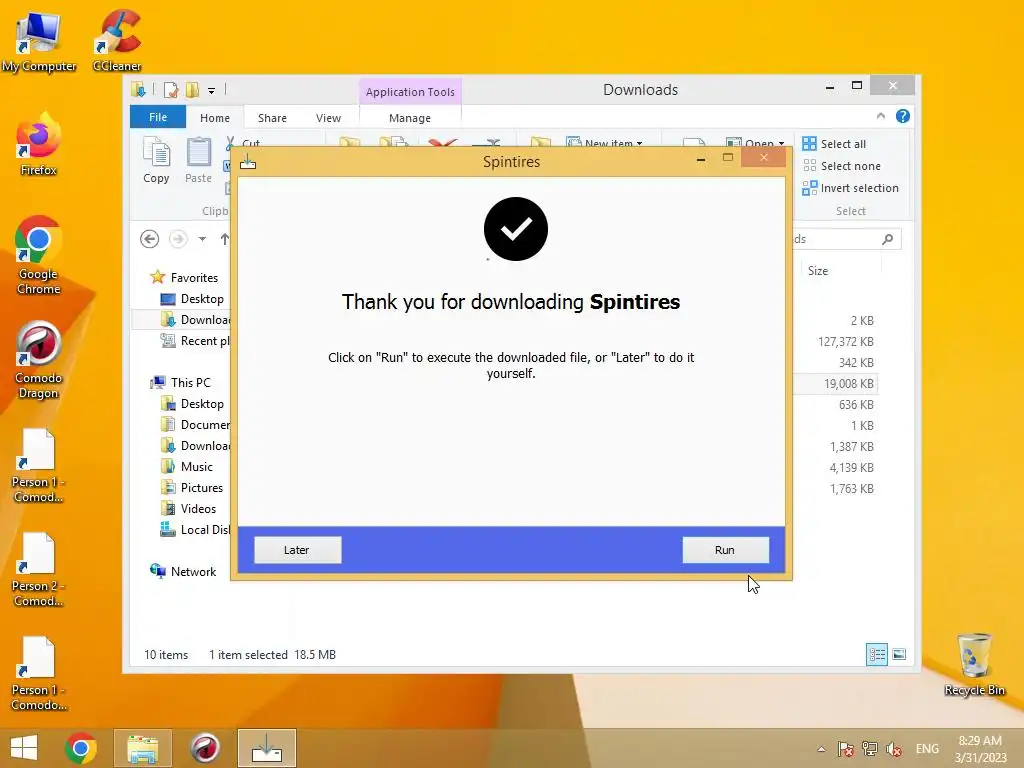Launch Google Chrome desktop shortcut

39,255
